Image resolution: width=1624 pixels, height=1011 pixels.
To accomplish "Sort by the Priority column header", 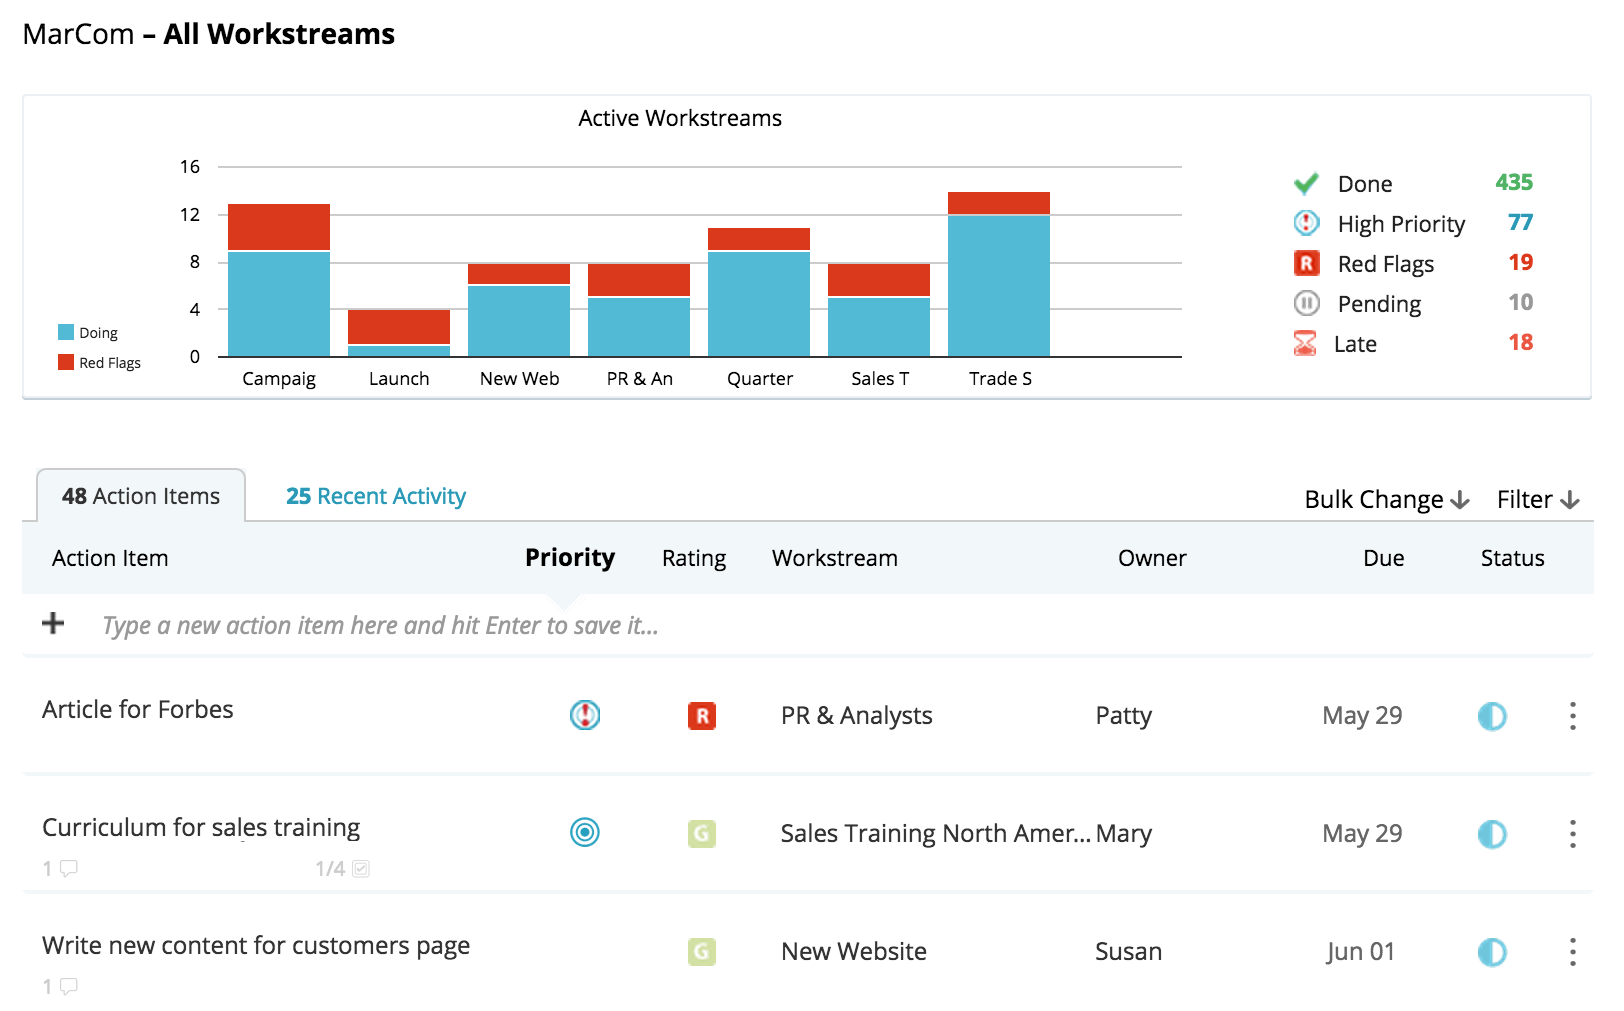I will click(x=570, y=557).
